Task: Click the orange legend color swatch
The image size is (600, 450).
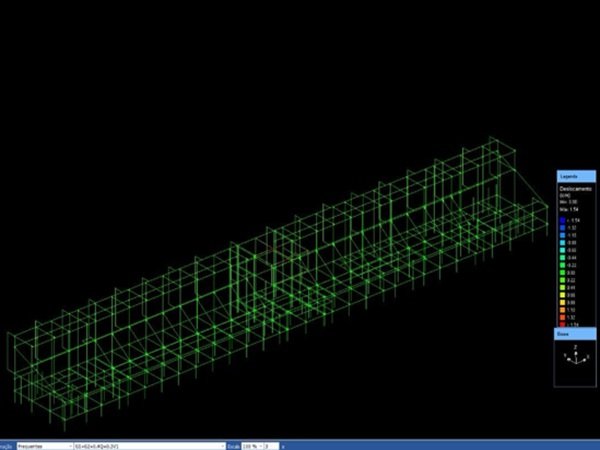Action: (x=564, y=310)
